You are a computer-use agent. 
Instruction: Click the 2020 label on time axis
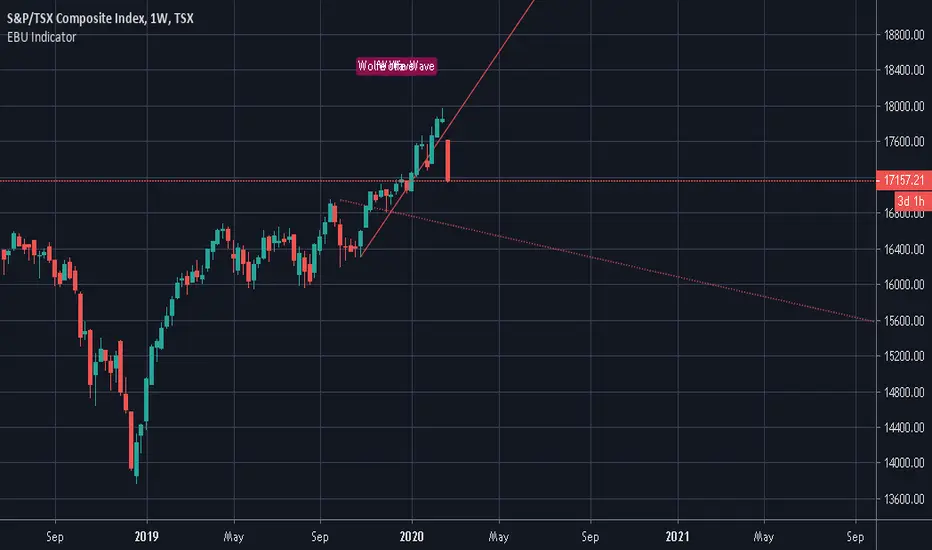(x=411, y=536)
